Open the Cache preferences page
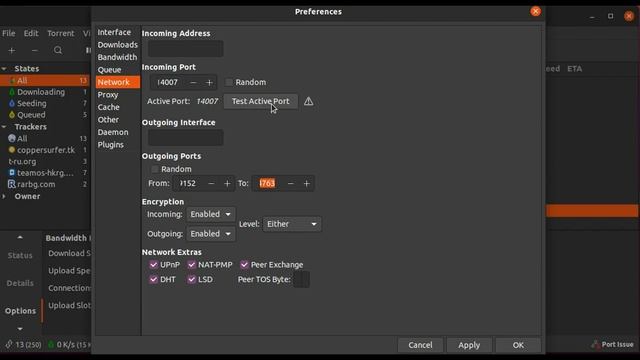This screenshot has height=360, width=640. click(x=108, y=107)
